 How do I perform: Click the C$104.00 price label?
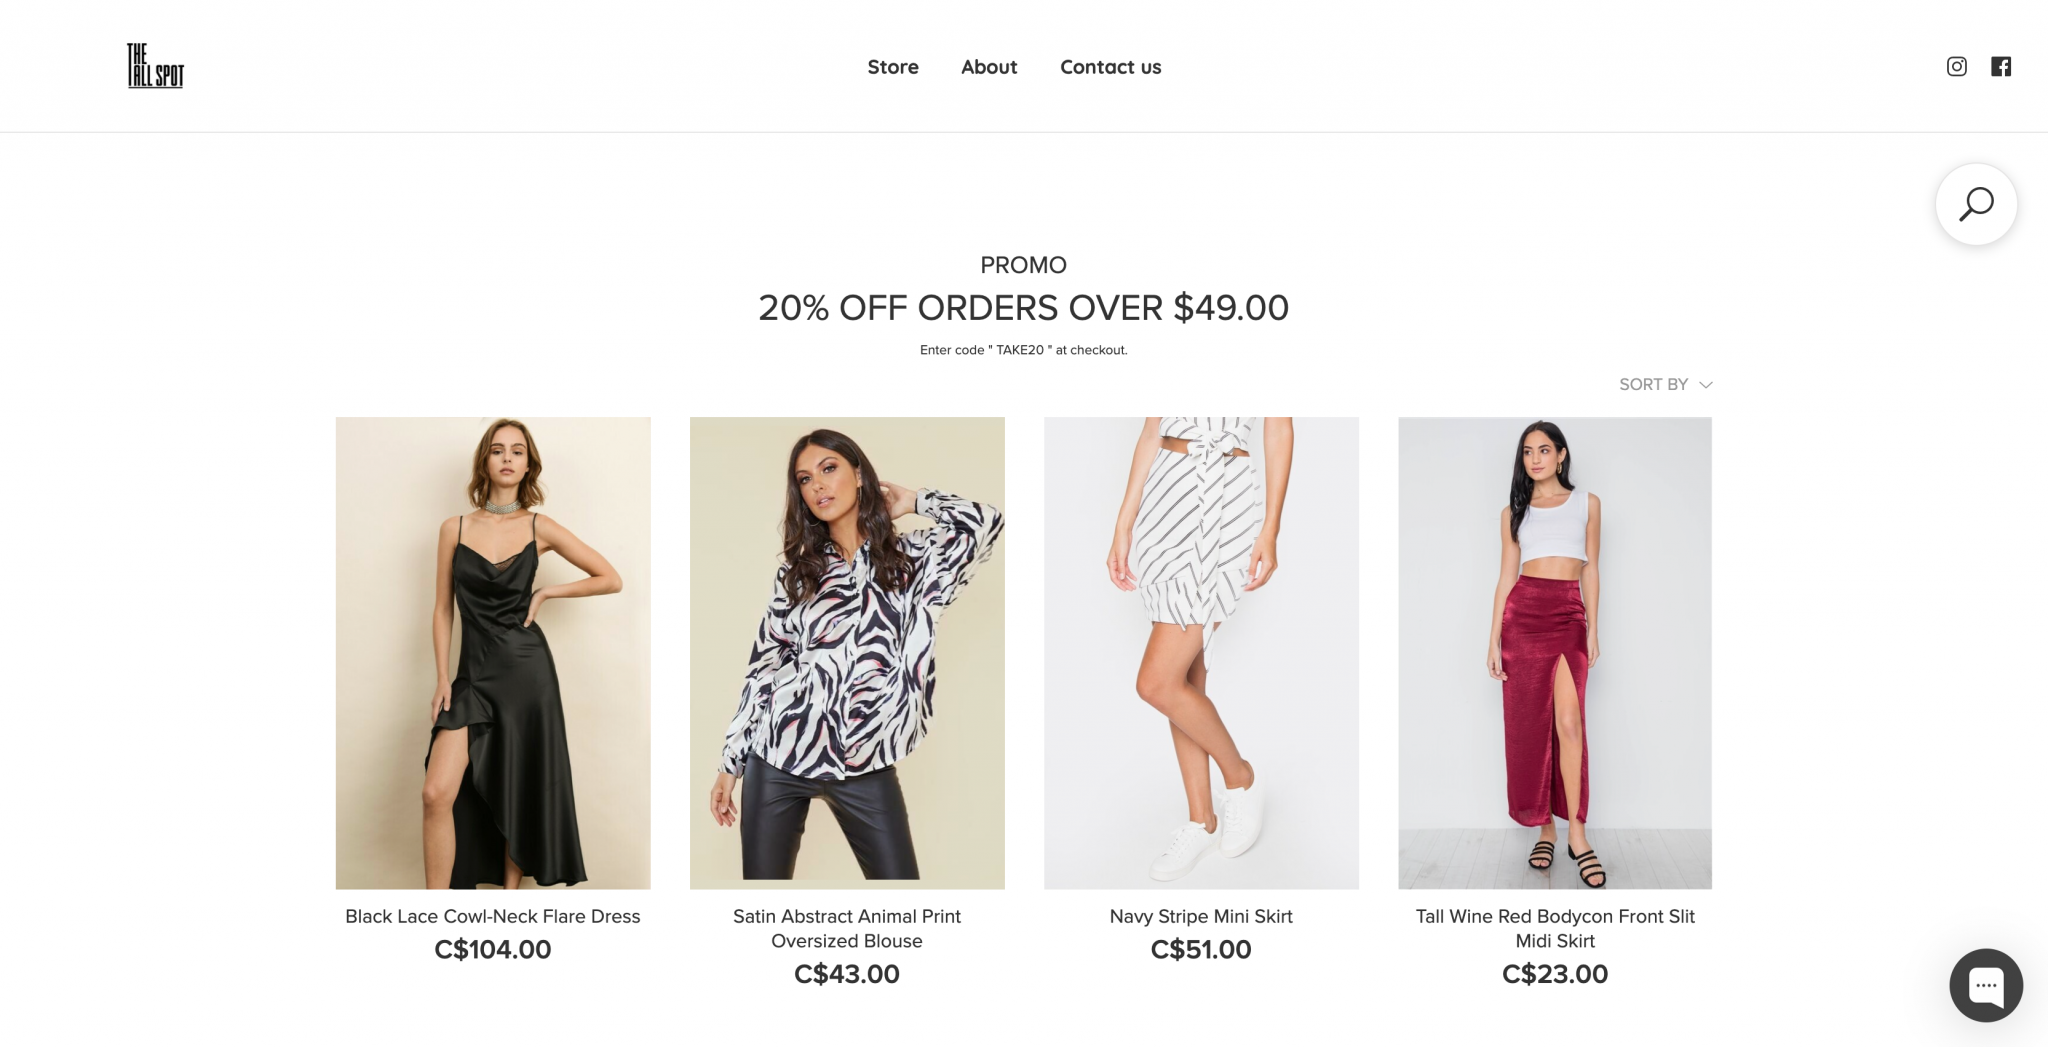coord(492,949)
